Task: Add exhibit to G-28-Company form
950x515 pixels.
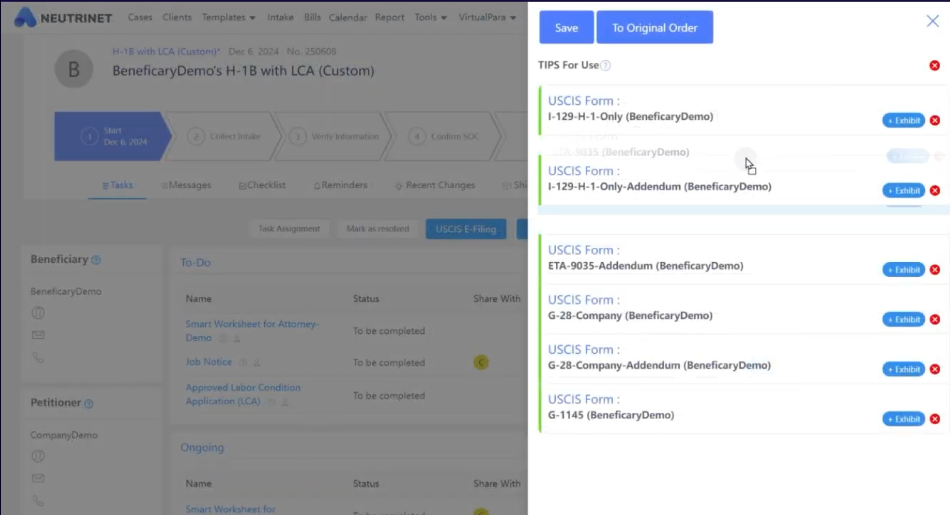Action: pos(903,320)
